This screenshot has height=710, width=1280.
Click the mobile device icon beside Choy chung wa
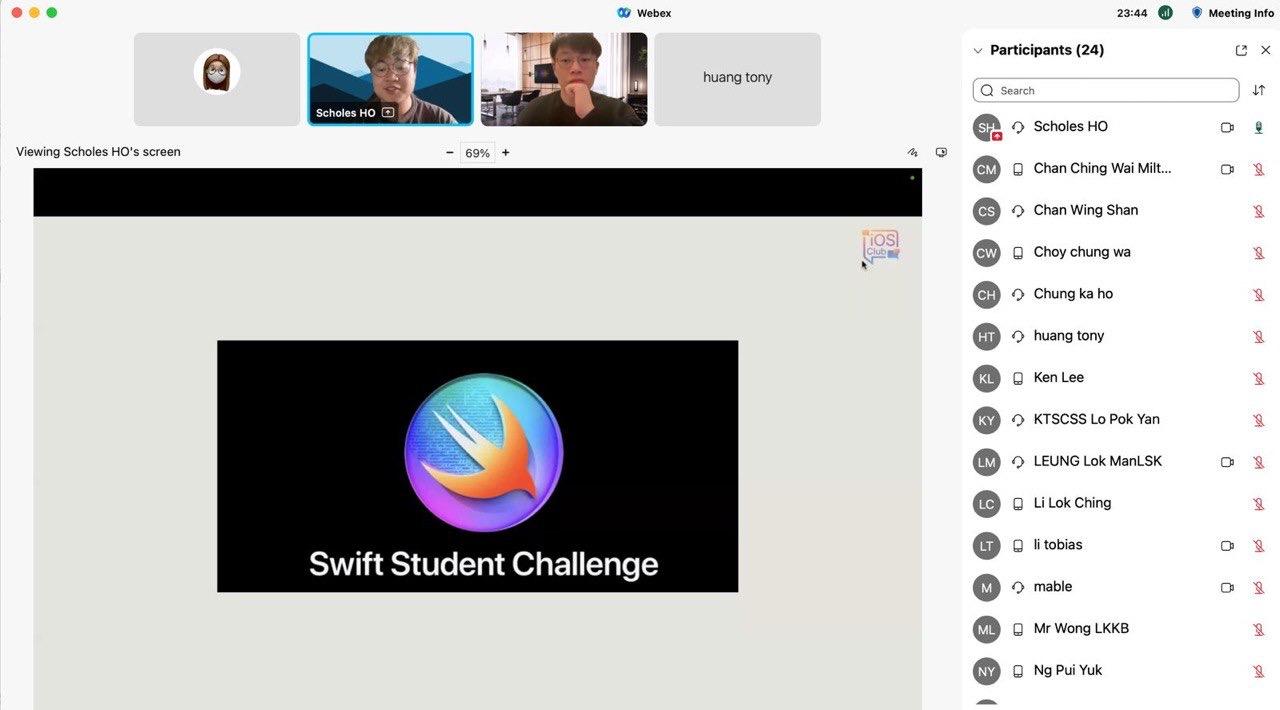click(1017, 253)
